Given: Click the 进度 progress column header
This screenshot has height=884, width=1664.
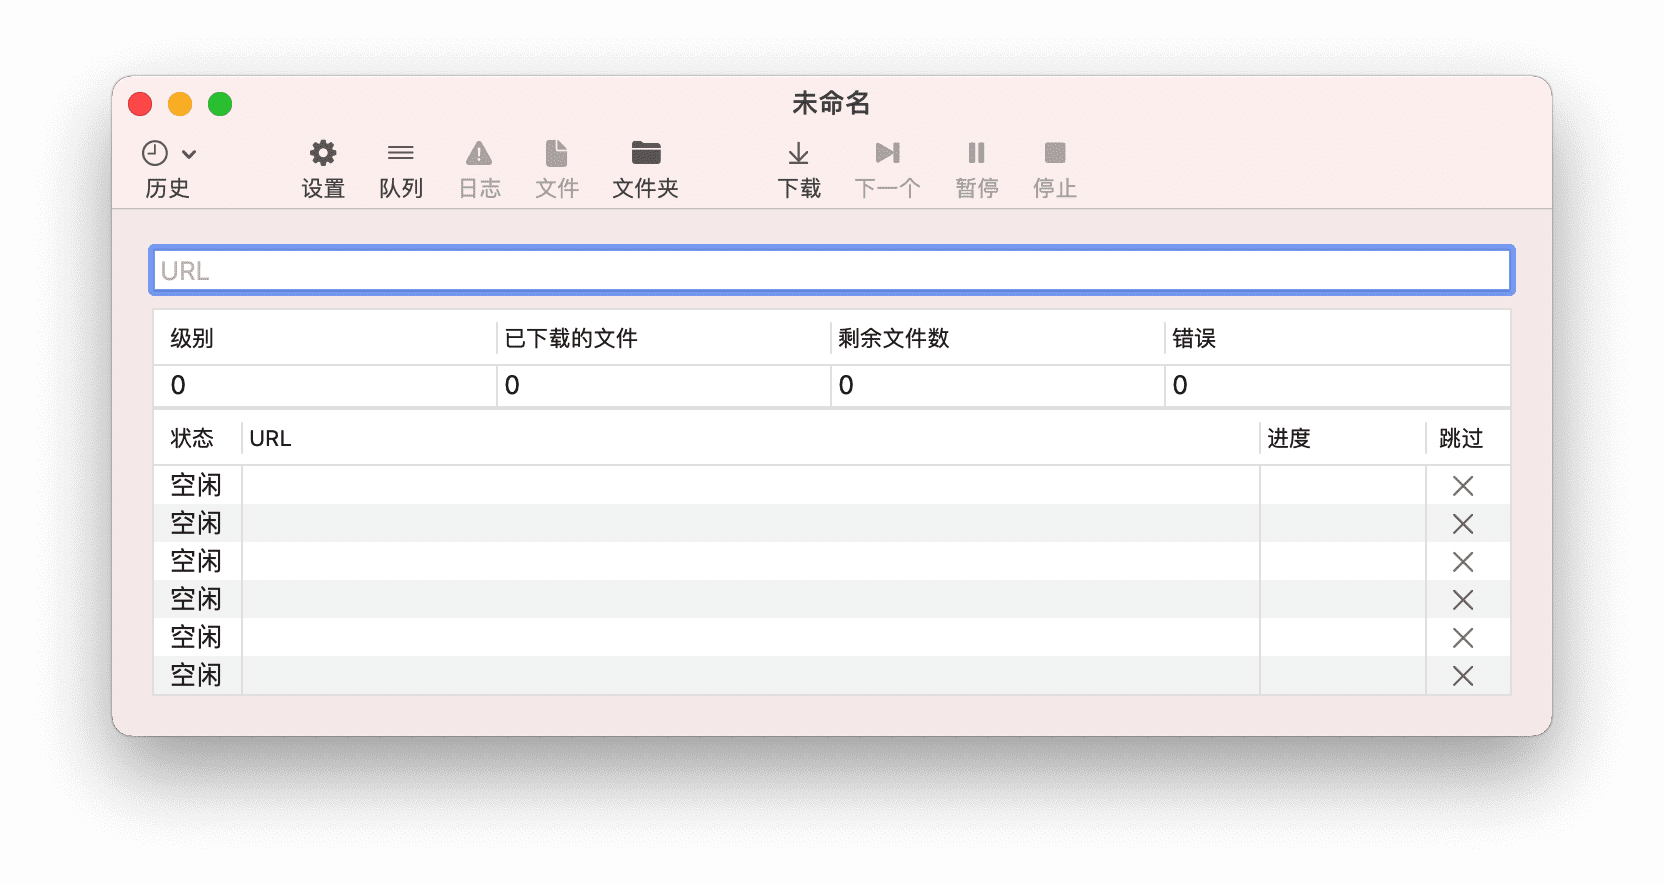Looking at the screenshot, I should [1289, 439].
